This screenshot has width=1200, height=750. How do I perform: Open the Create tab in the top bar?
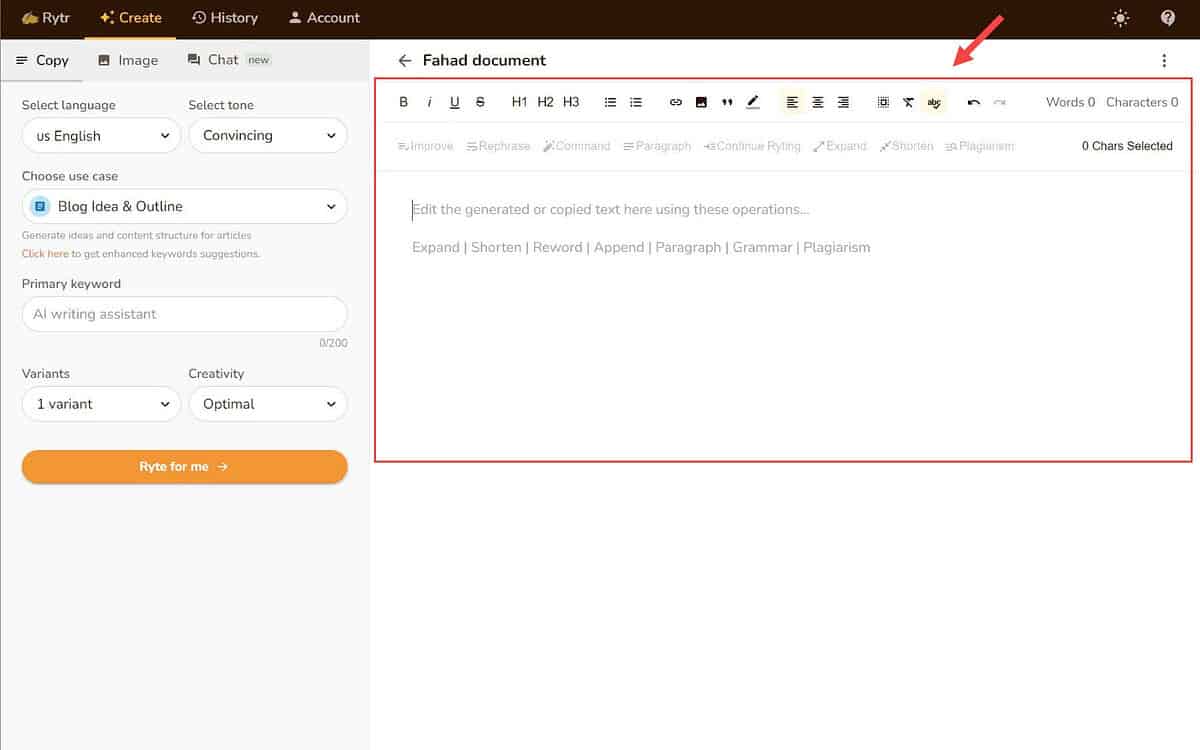pos(131,17)
